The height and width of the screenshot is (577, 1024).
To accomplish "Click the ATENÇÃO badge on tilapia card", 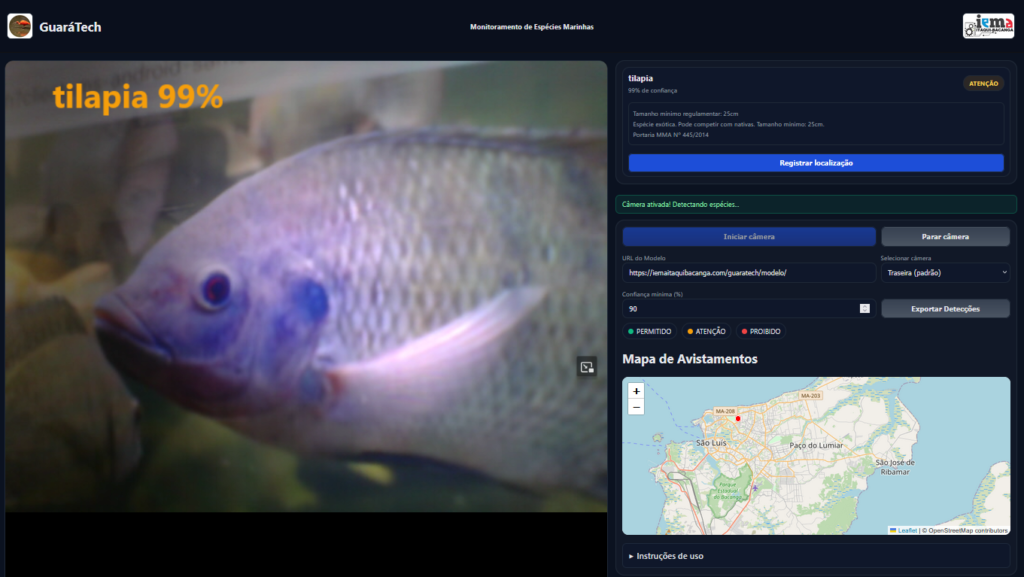I will pos(983,84).
